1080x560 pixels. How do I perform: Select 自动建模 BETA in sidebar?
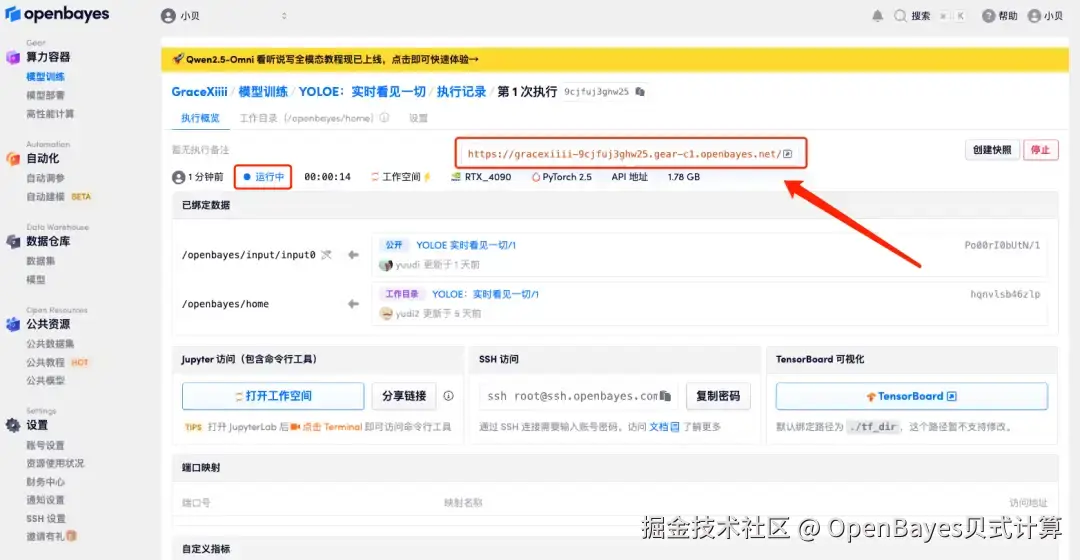pyautogui.click(x=59, y=196)
